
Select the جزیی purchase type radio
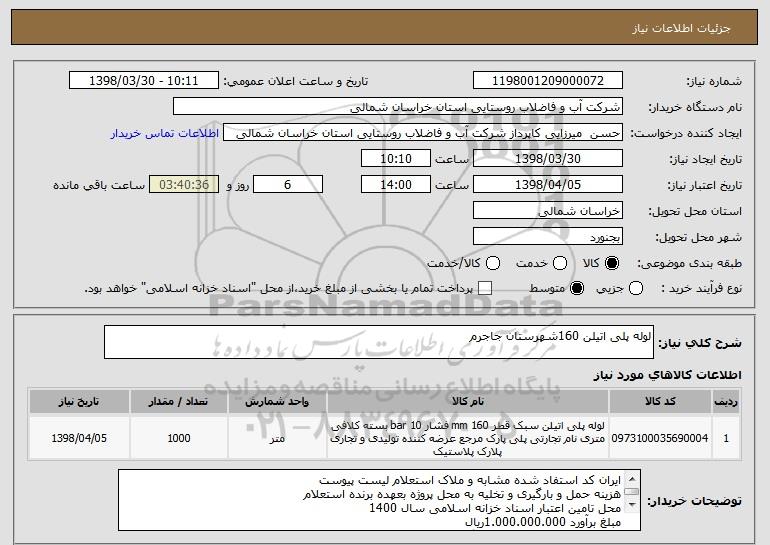click(x=635, y=288)
